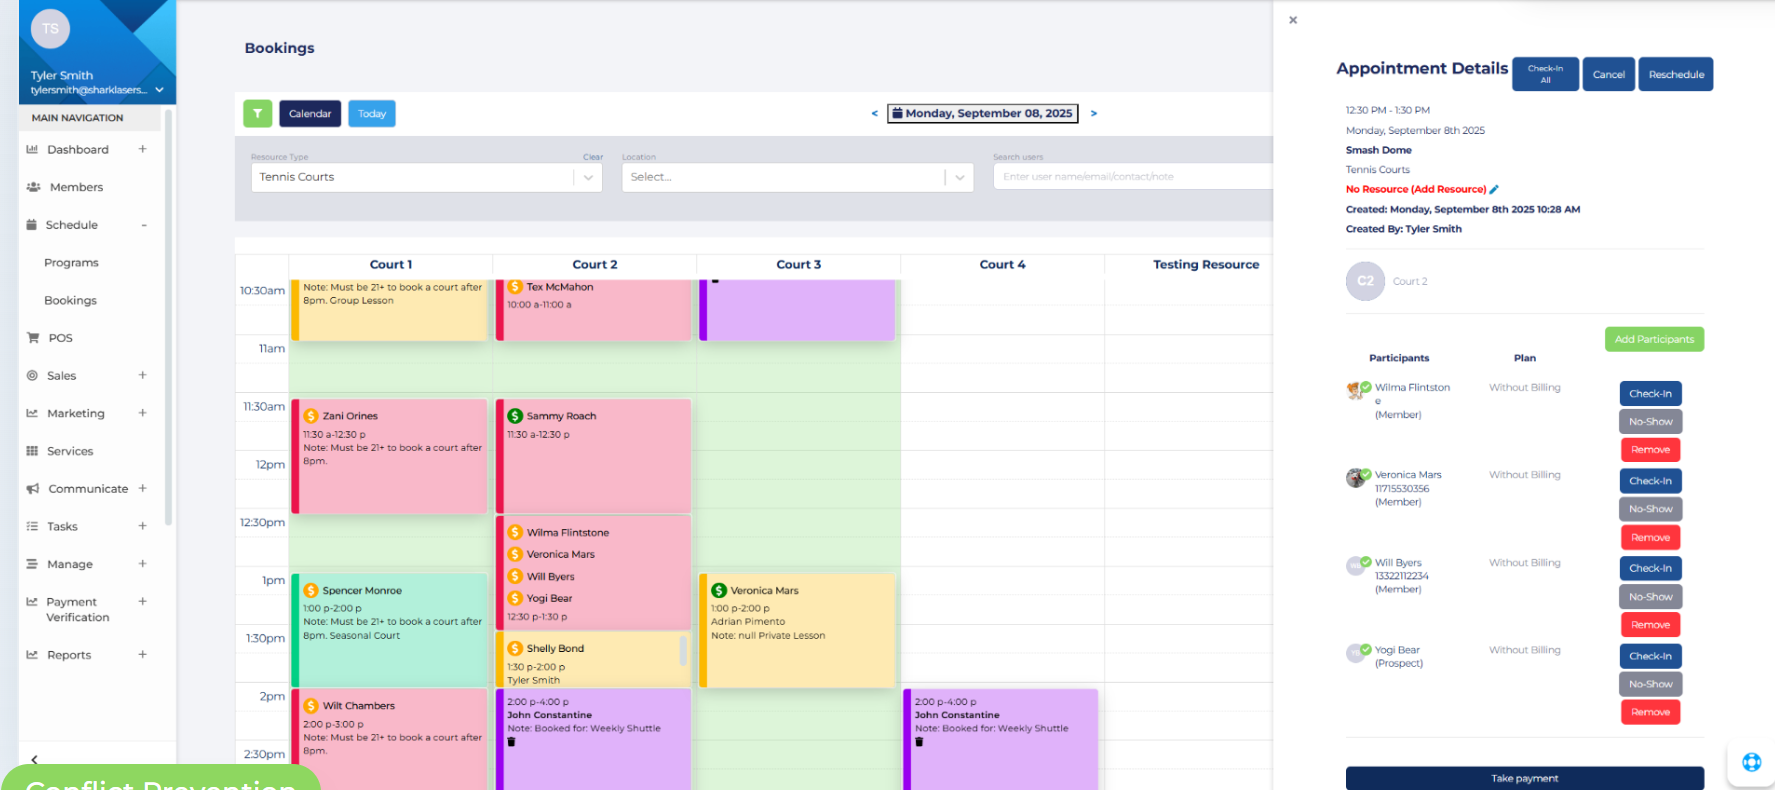Close the Appointment Details panel
Viewport: 1775px width, 790px height.
coord(1293,20)
